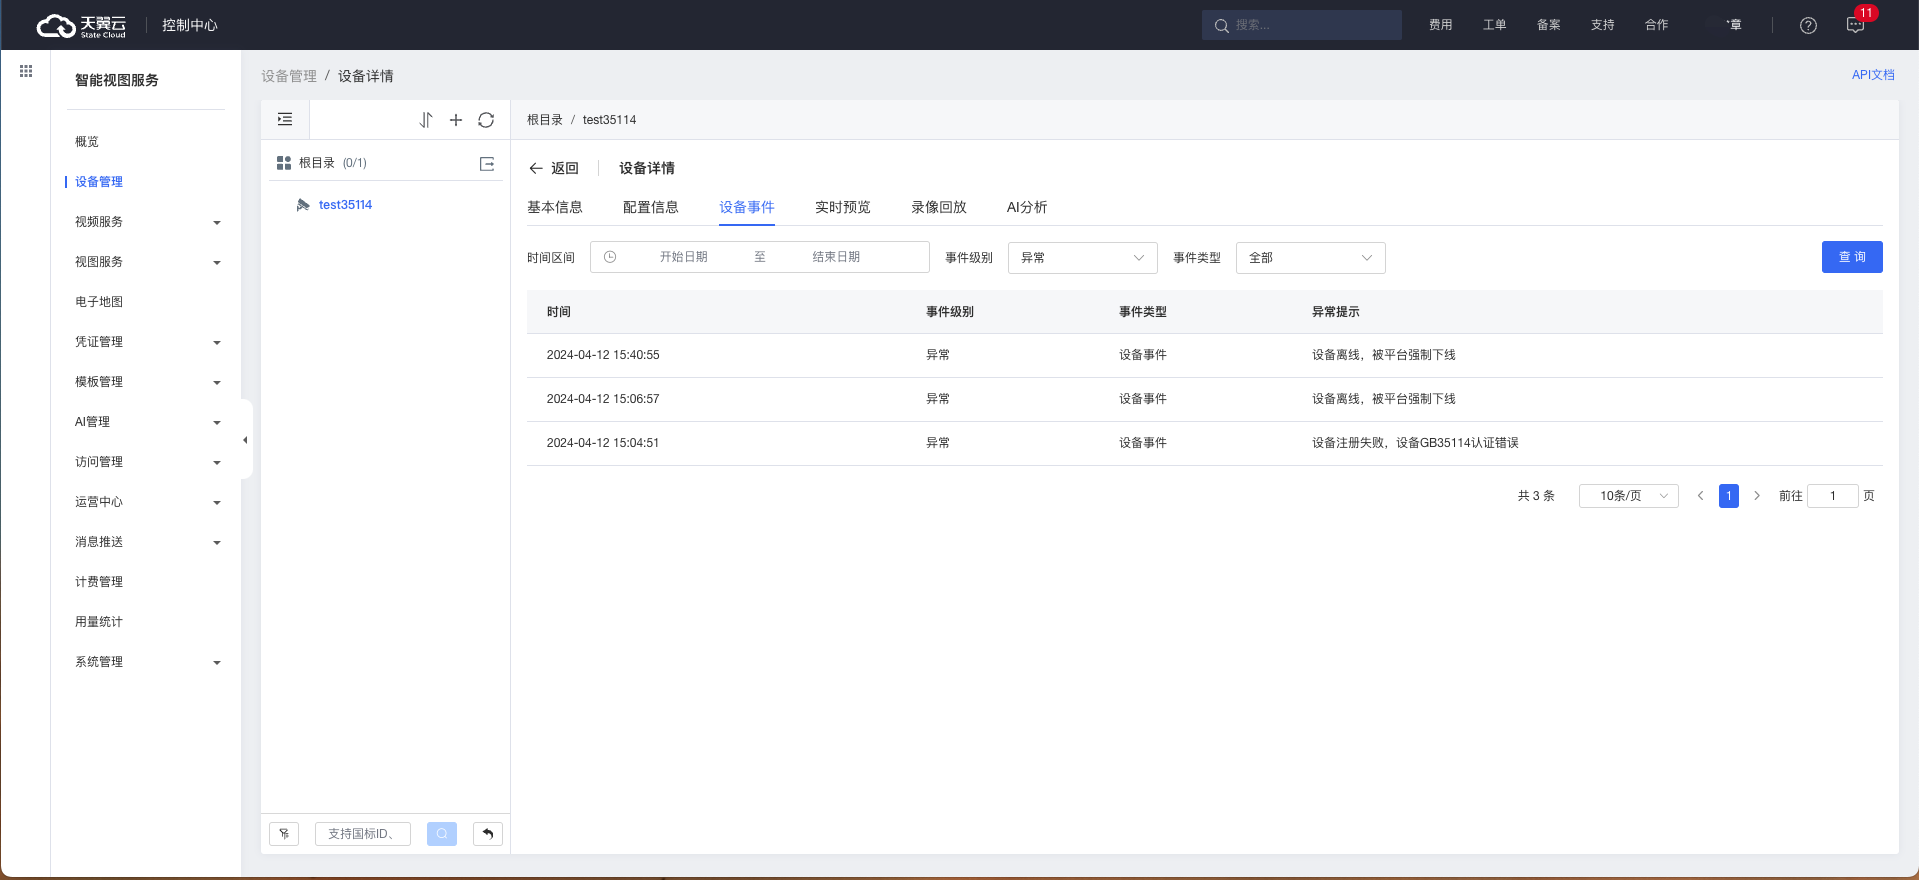This screenshot has height=880, width=1919.
Task: Select page 1 in pagination
Action: (x=1729, y=496)
